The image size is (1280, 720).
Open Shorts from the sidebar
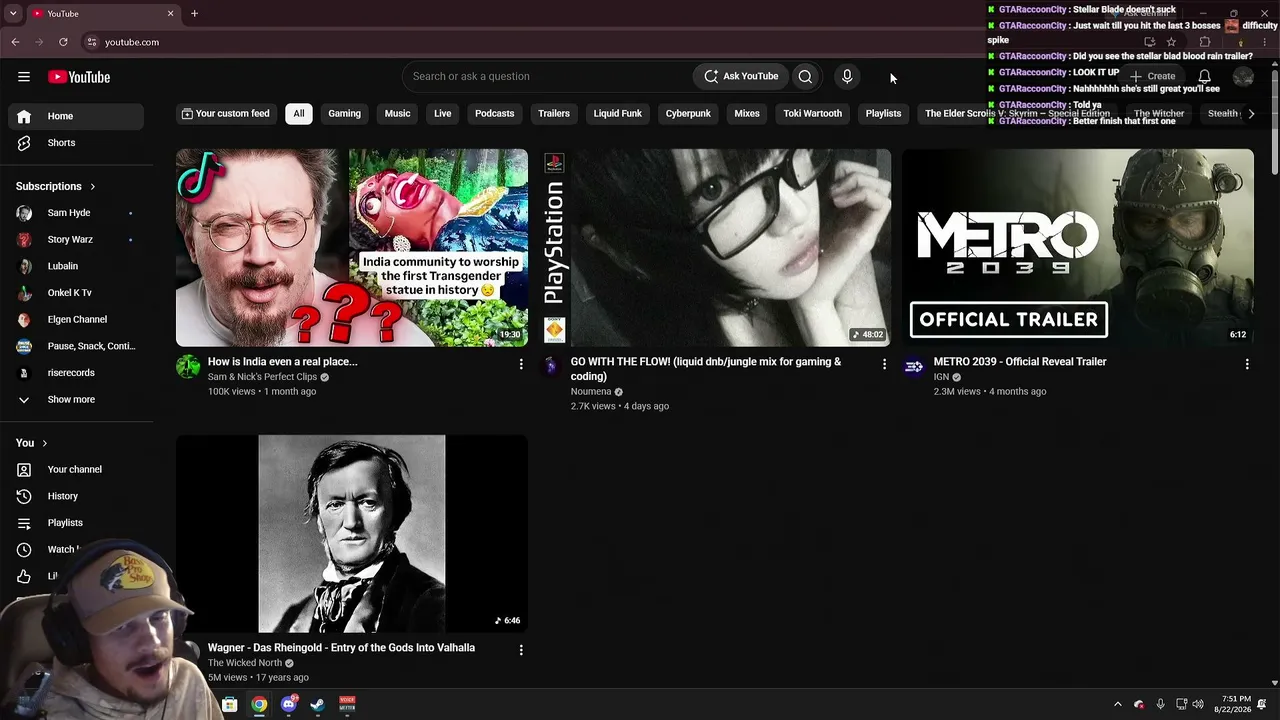(x=76, y=143)
